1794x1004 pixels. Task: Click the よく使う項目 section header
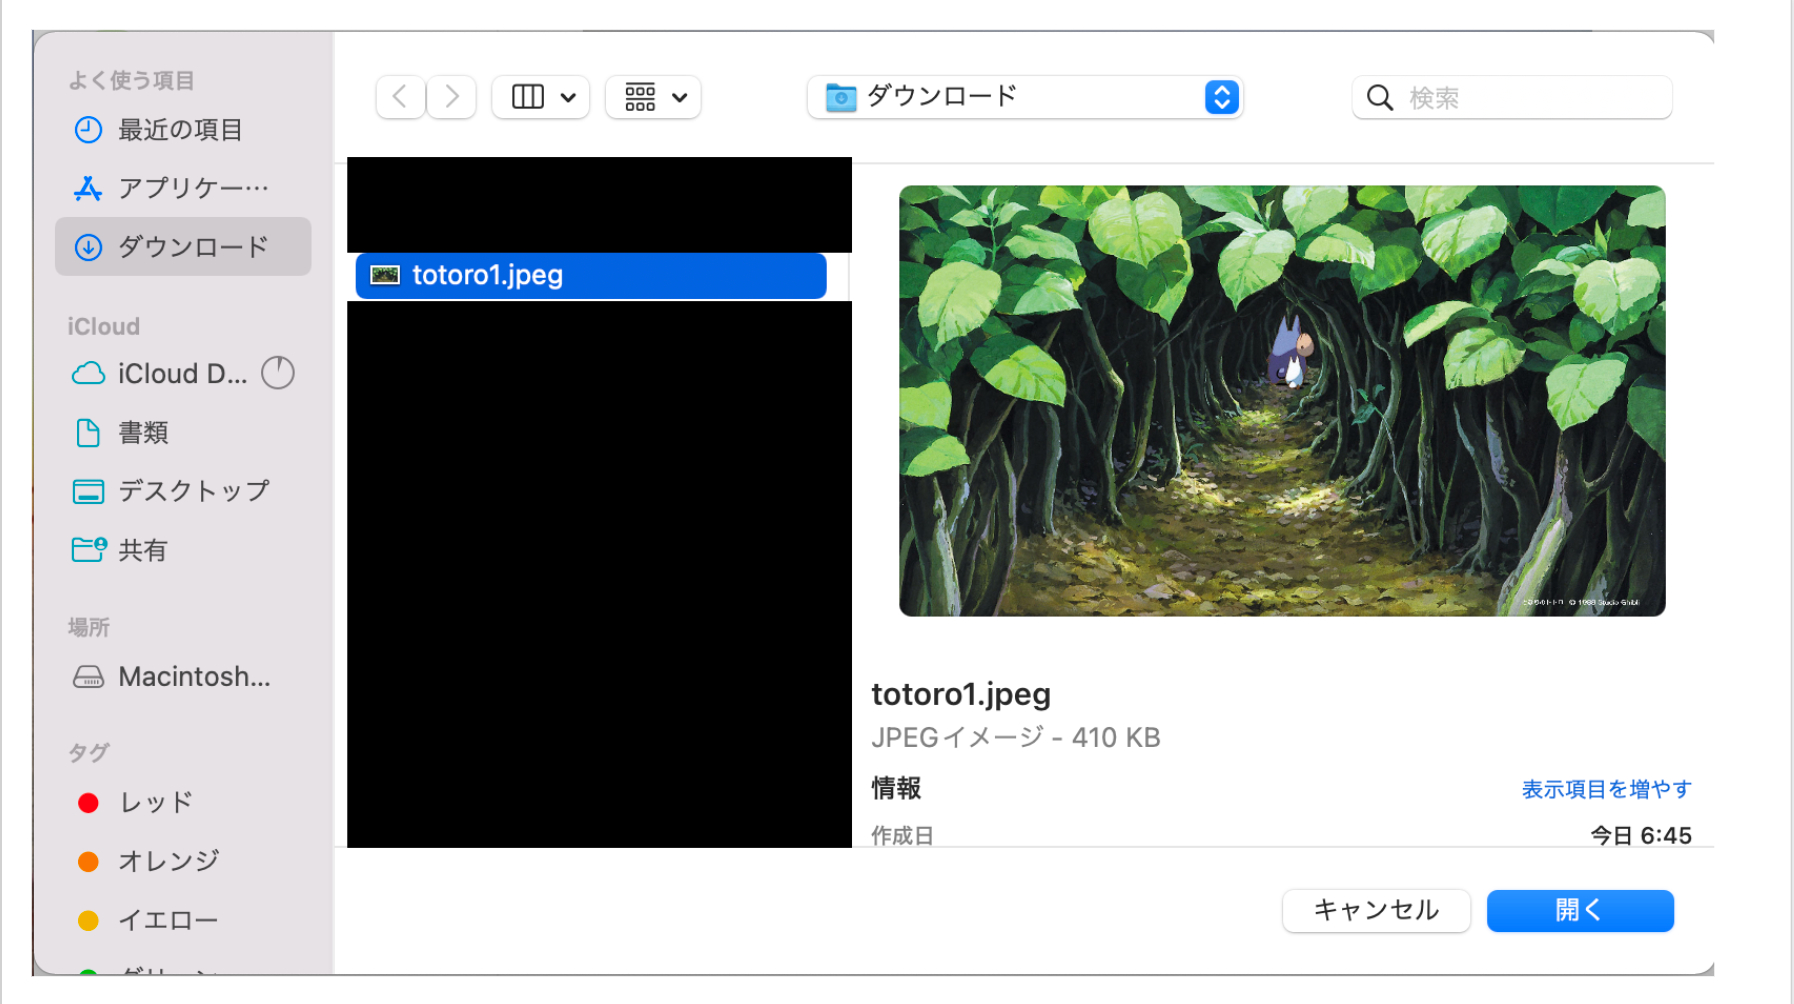131,81
